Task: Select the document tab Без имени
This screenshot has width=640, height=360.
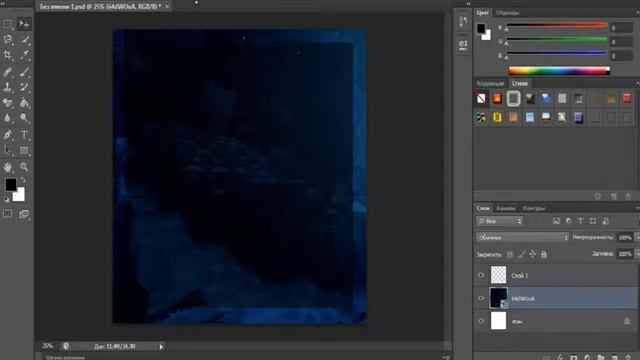Action: tap(100, 7)
